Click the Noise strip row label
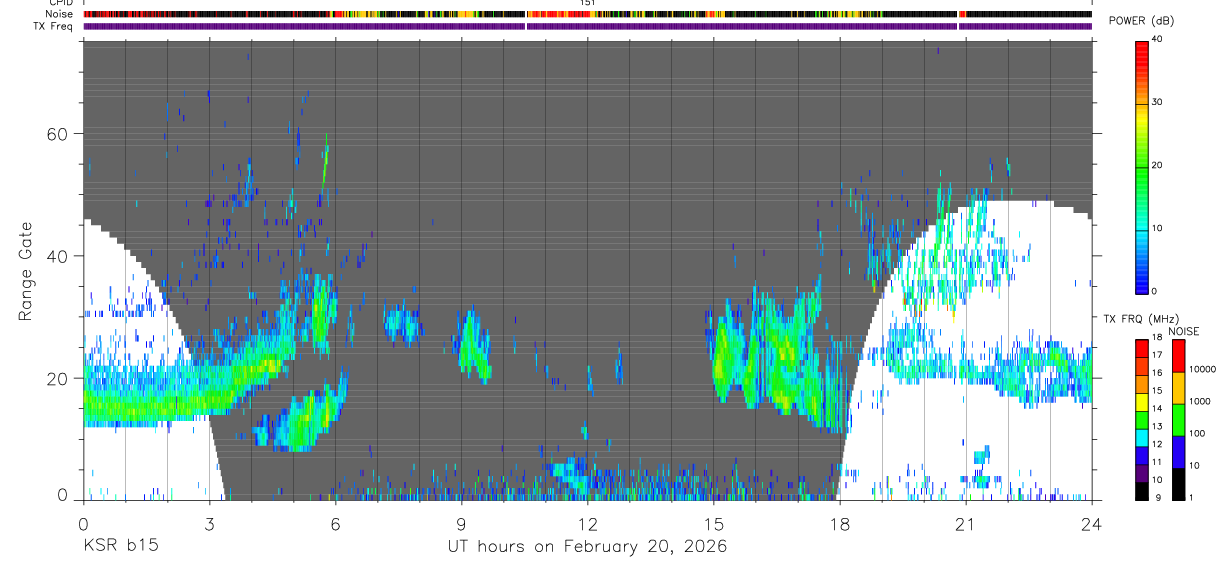 (61, 14)
